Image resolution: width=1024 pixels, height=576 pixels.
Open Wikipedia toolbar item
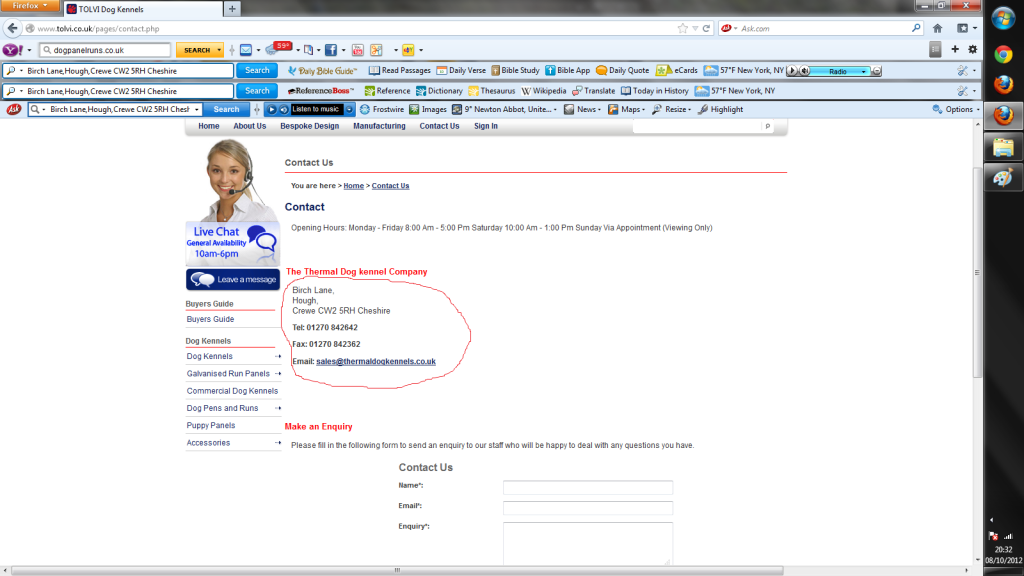[x=543, y=91]
